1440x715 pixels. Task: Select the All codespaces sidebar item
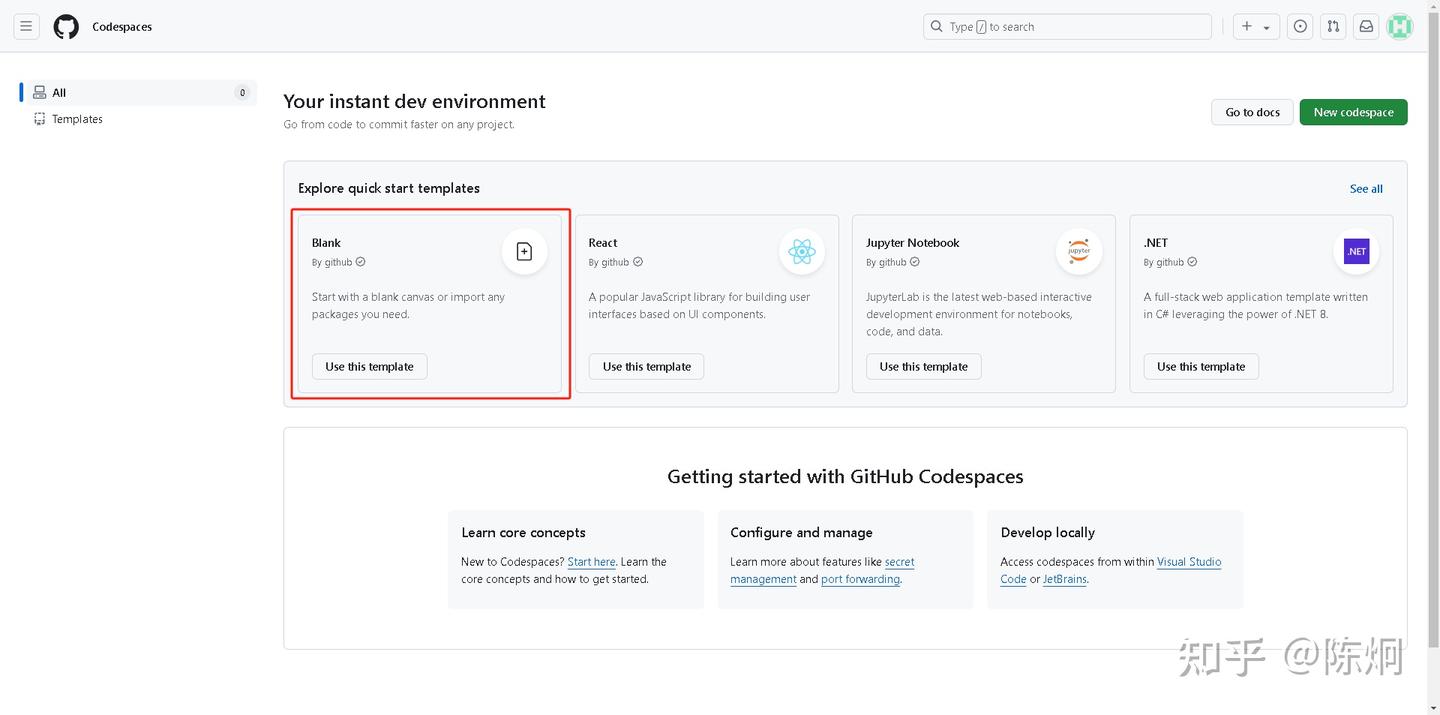[x=59, y=93]
